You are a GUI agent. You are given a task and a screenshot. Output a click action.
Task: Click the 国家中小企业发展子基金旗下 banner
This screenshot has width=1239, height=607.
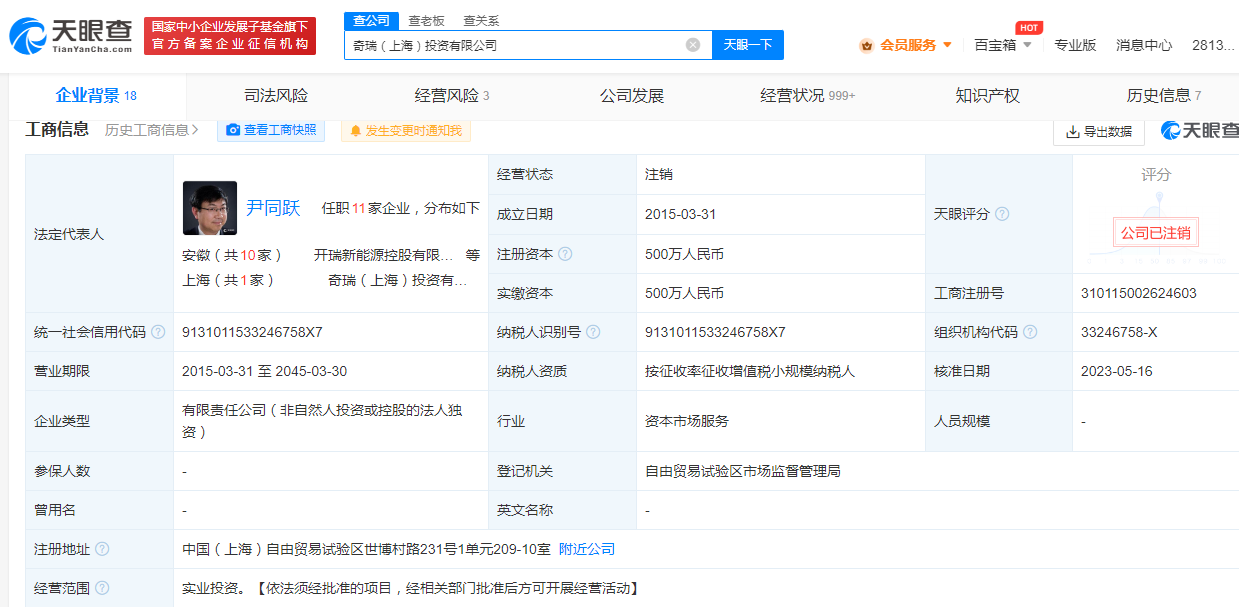pos(230,36)
